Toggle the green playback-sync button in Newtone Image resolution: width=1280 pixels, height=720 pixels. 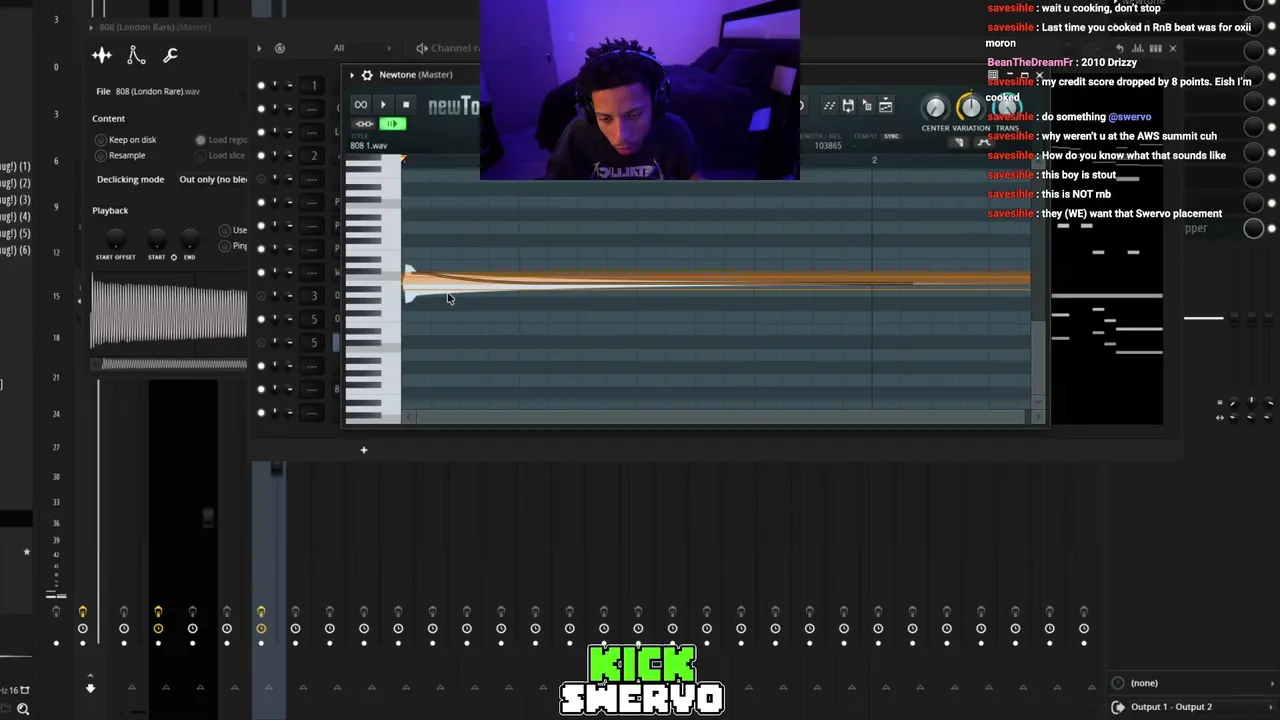coord(392,124)
